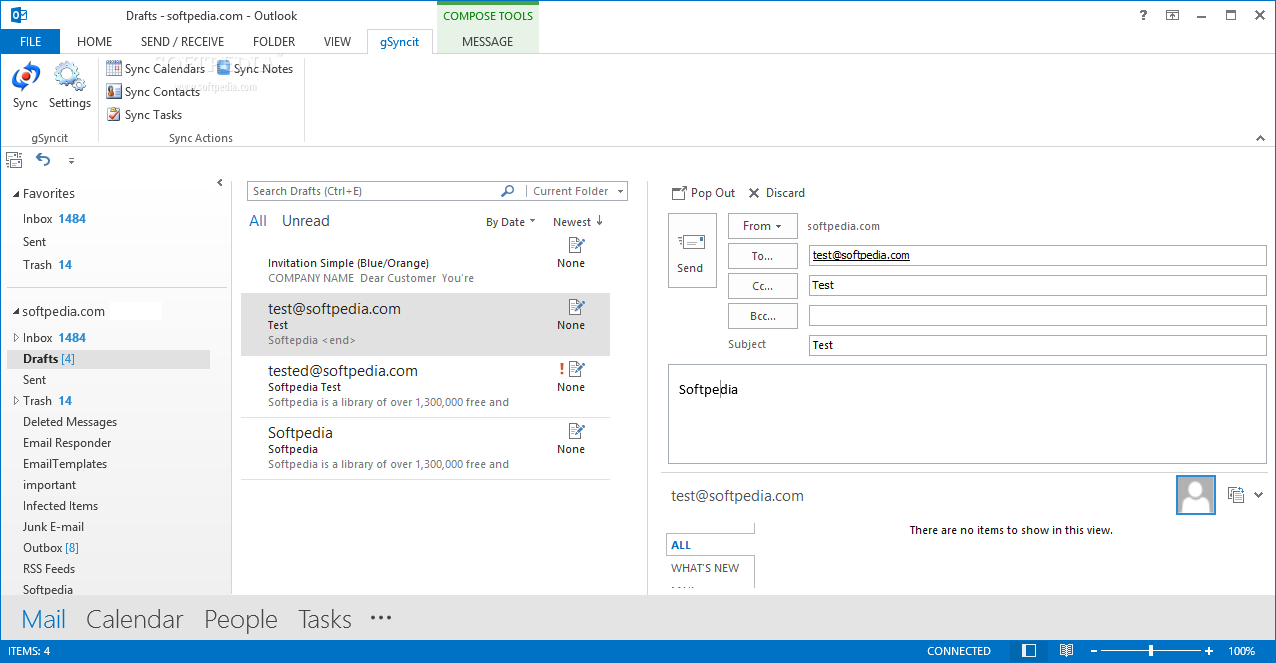Open the People navigation view

(x=241, y=619)
